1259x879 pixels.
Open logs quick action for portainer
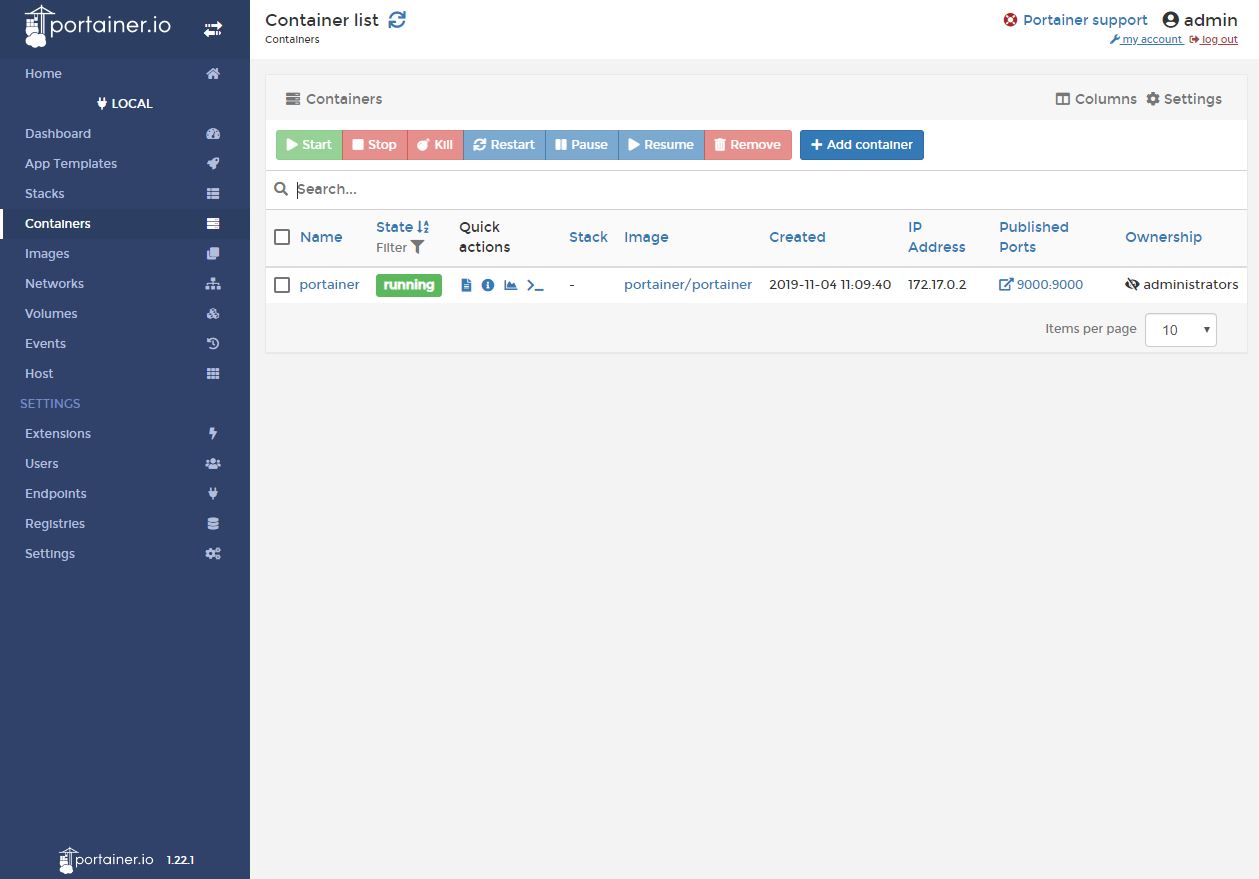pyautogui.click(x=466, y=285)
